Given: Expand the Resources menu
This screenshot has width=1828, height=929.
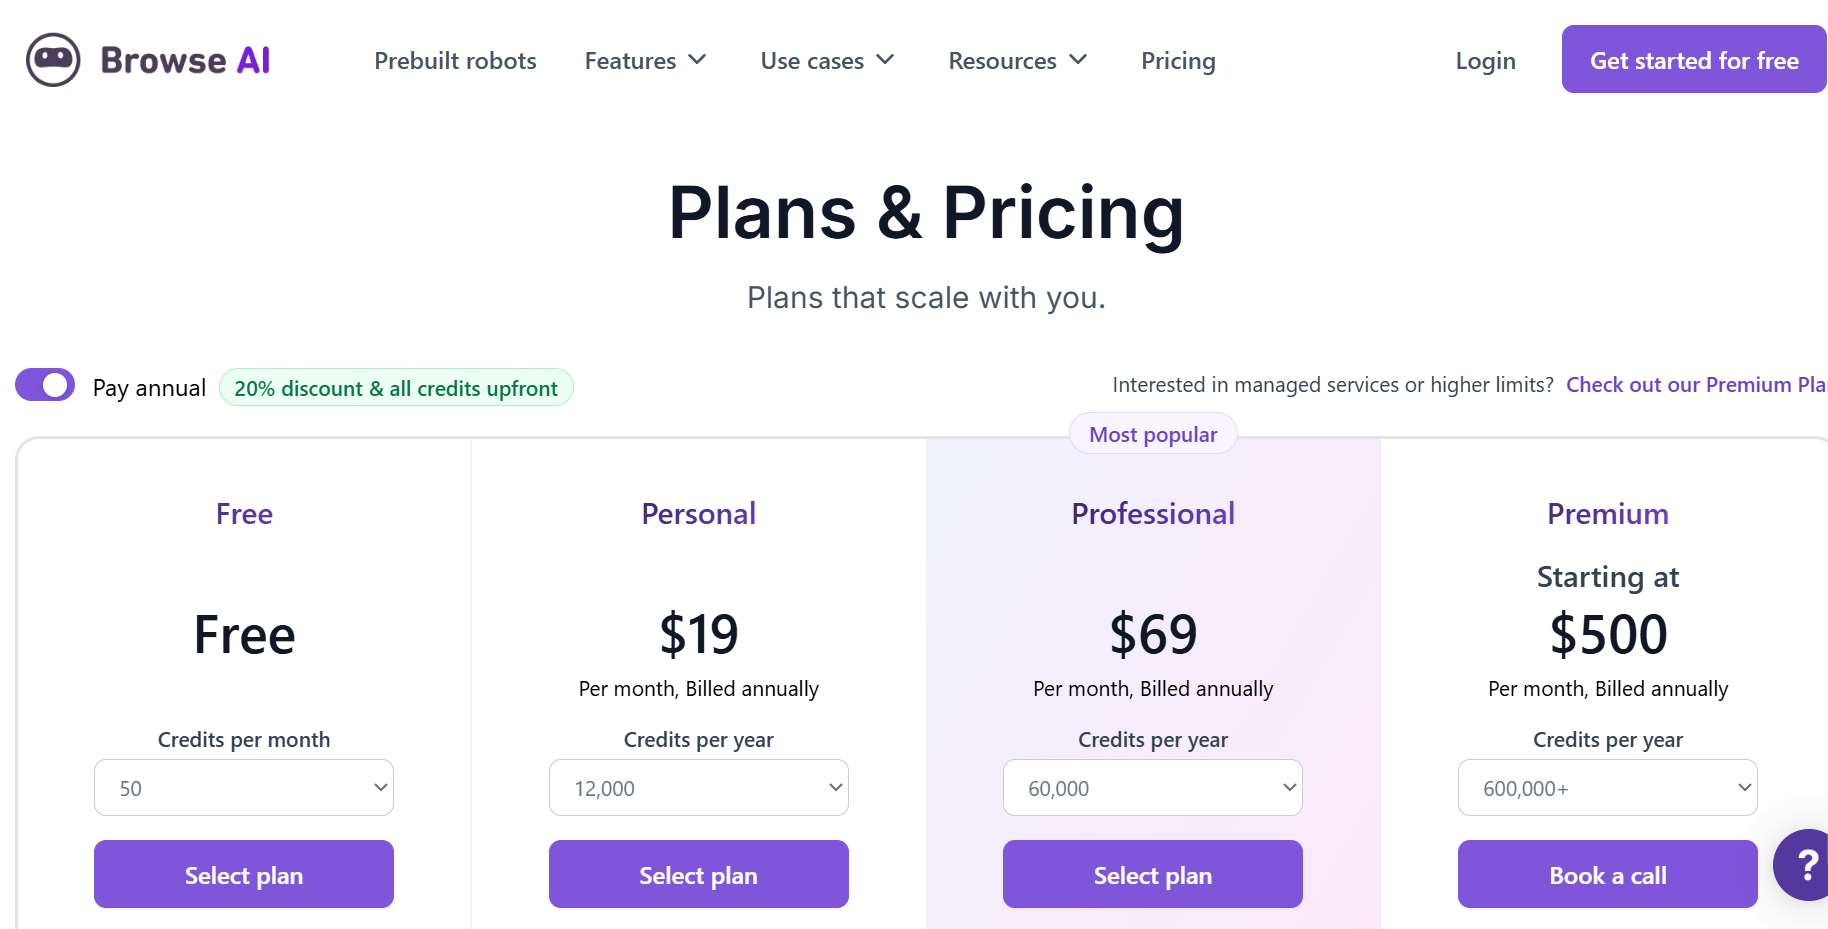Looking at the screenshot, I should click(1016, 60).
